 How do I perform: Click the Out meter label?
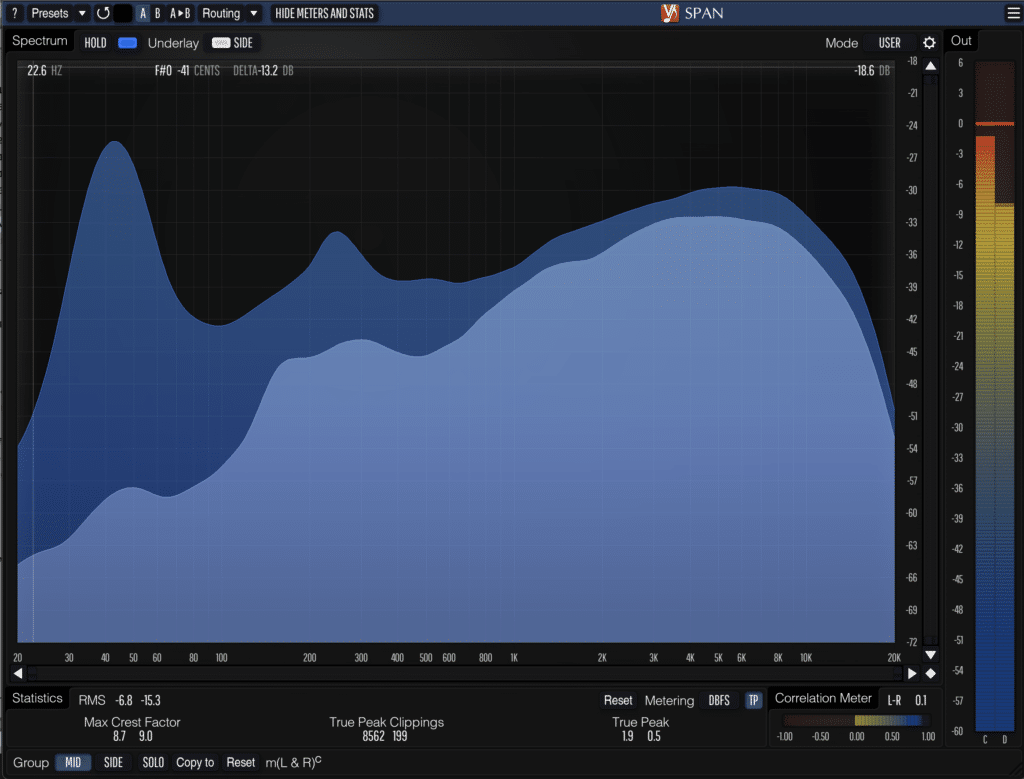961,40
